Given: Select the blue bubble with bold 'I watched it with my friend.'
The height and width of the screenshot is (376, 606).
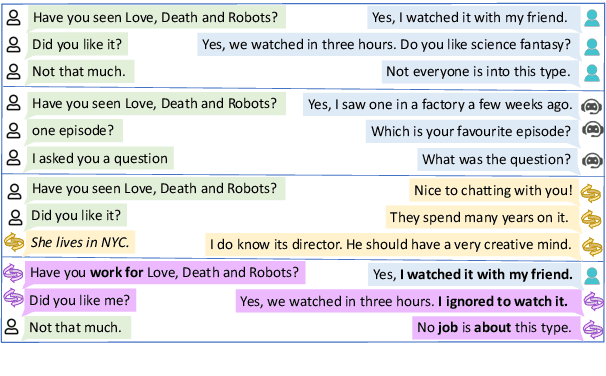Looking at the screenshot, I should 474,274.
